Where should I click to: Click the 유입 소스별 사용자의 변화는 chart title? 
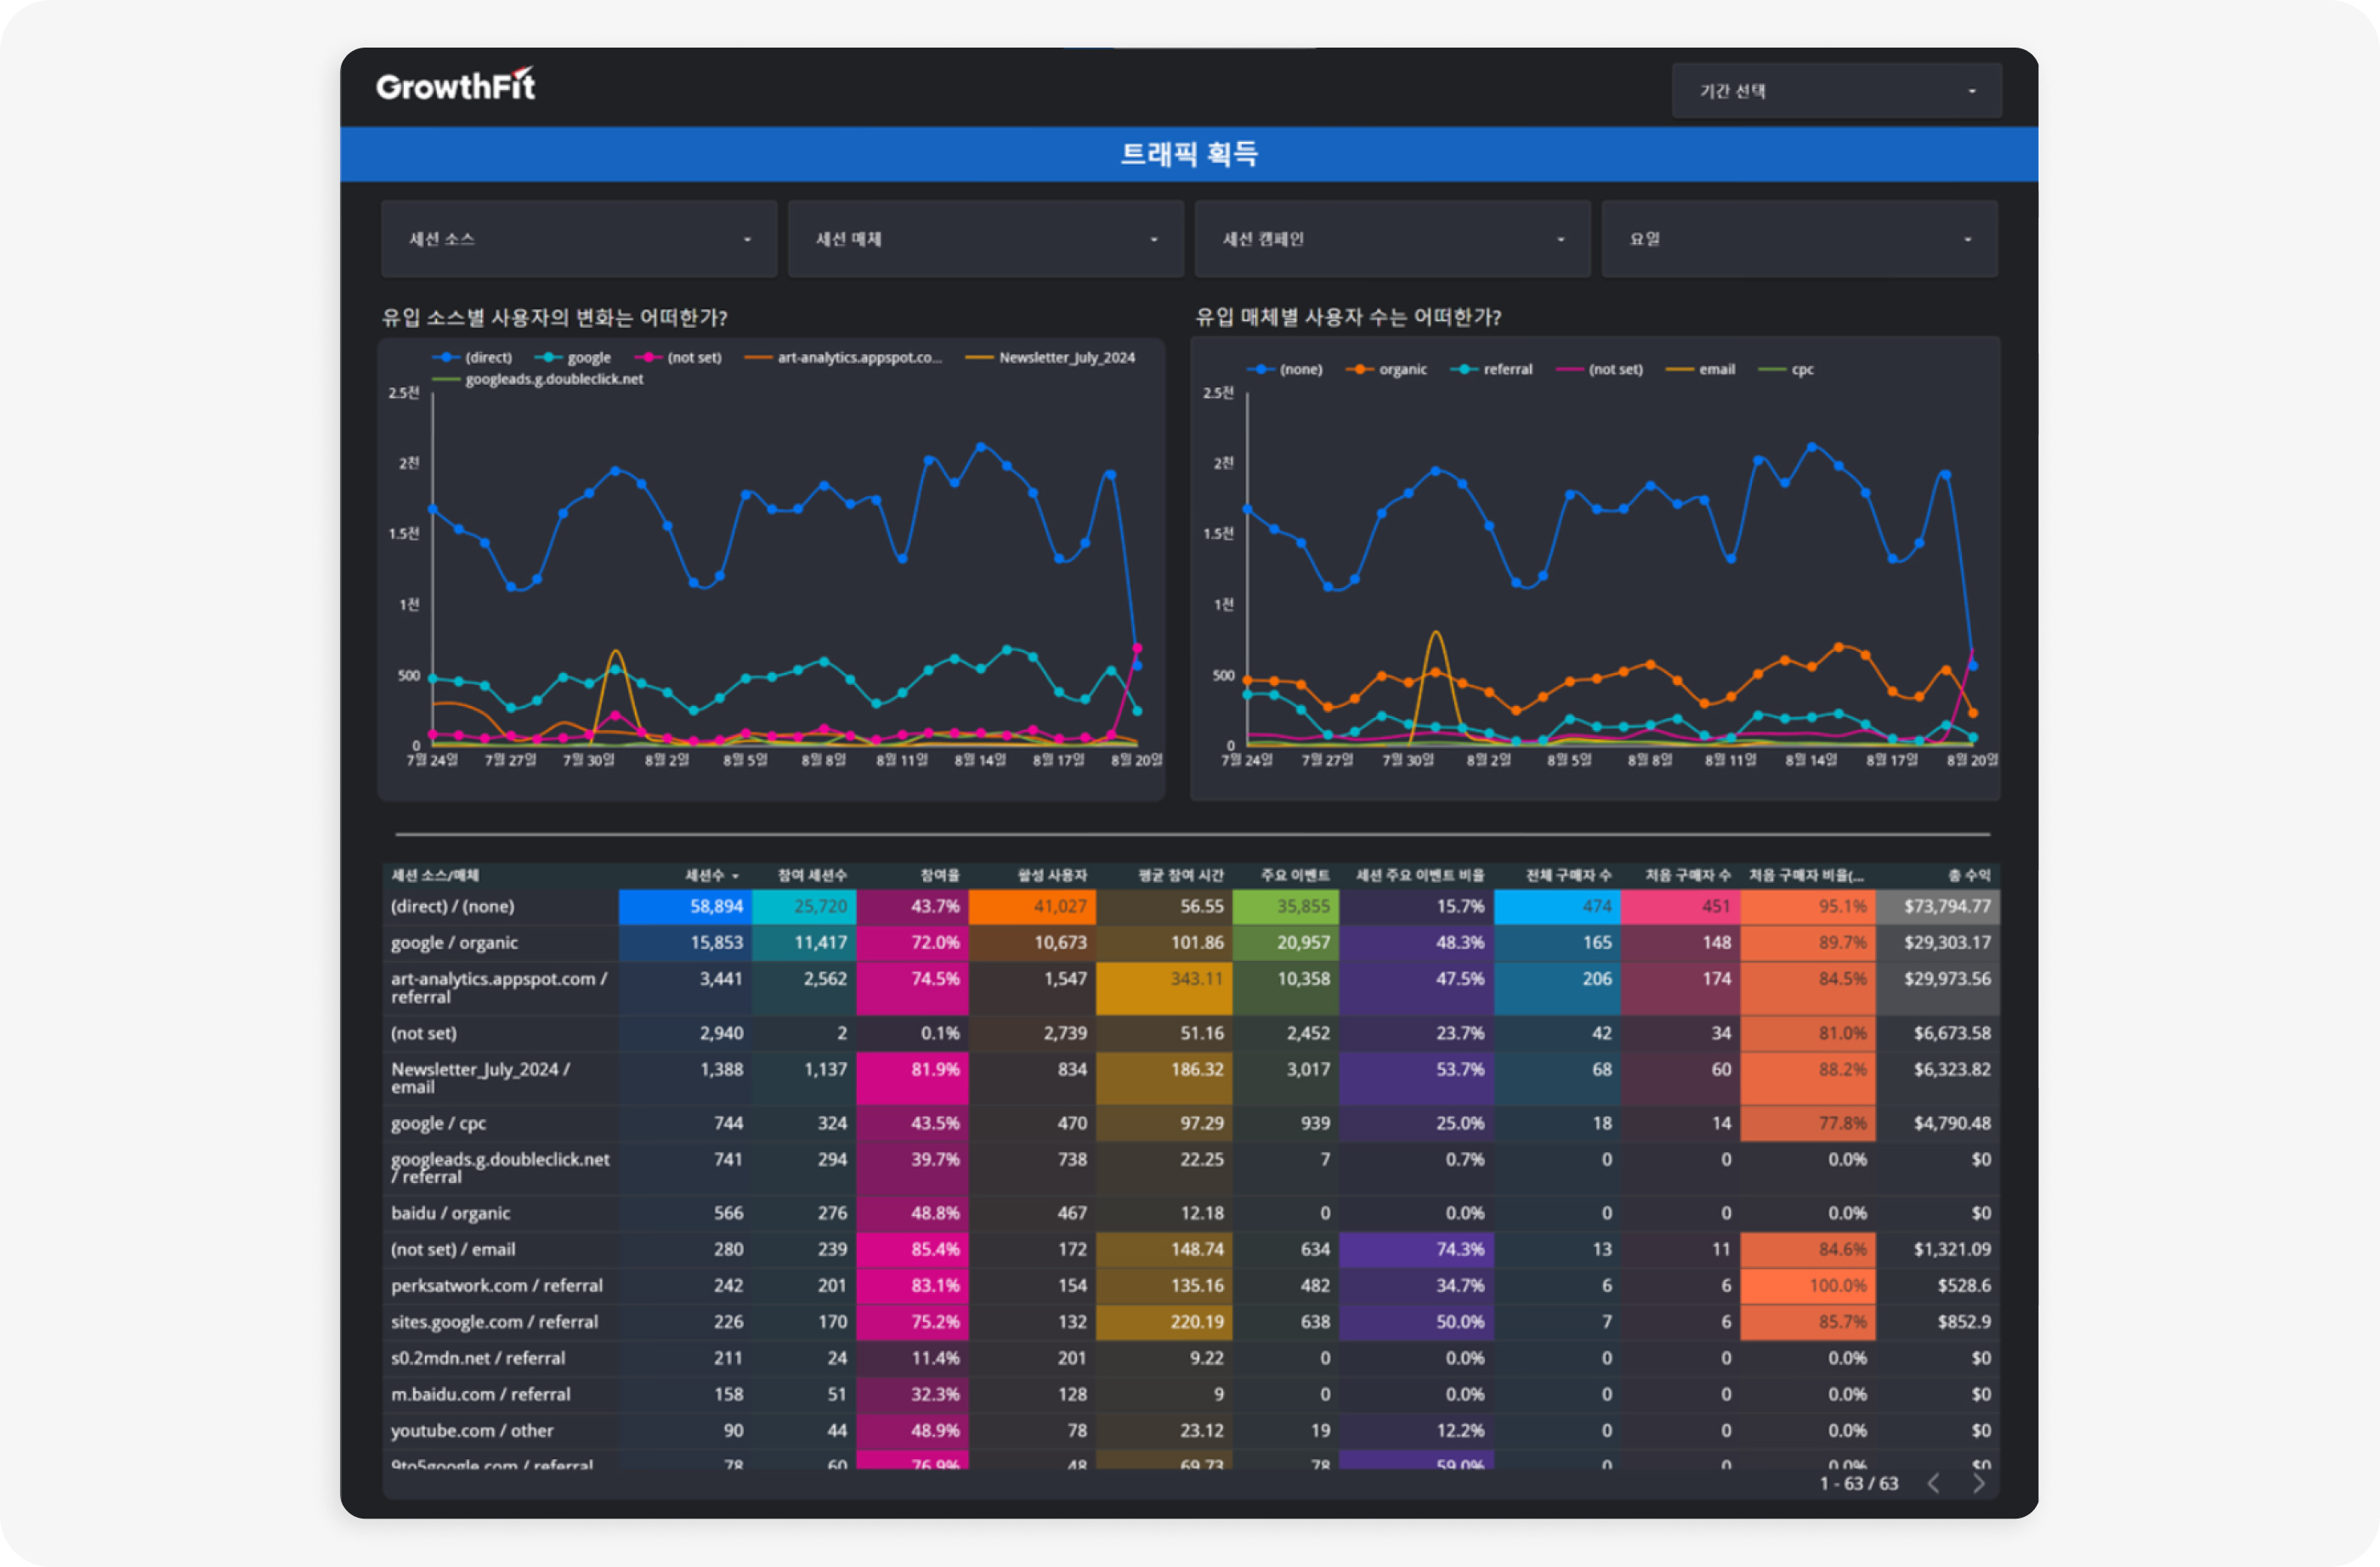pos(554,317)
